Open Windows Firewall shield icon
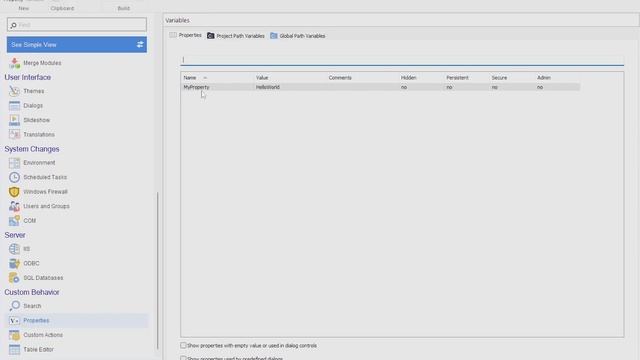This screenshot has height=360, width=640. click(x=14, y=192)
